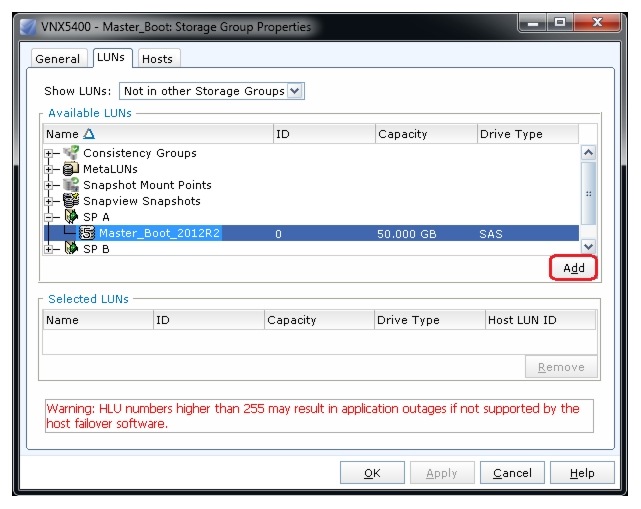Open the Hosts tab
Screen dimensions: 641x509
point(157,59)
